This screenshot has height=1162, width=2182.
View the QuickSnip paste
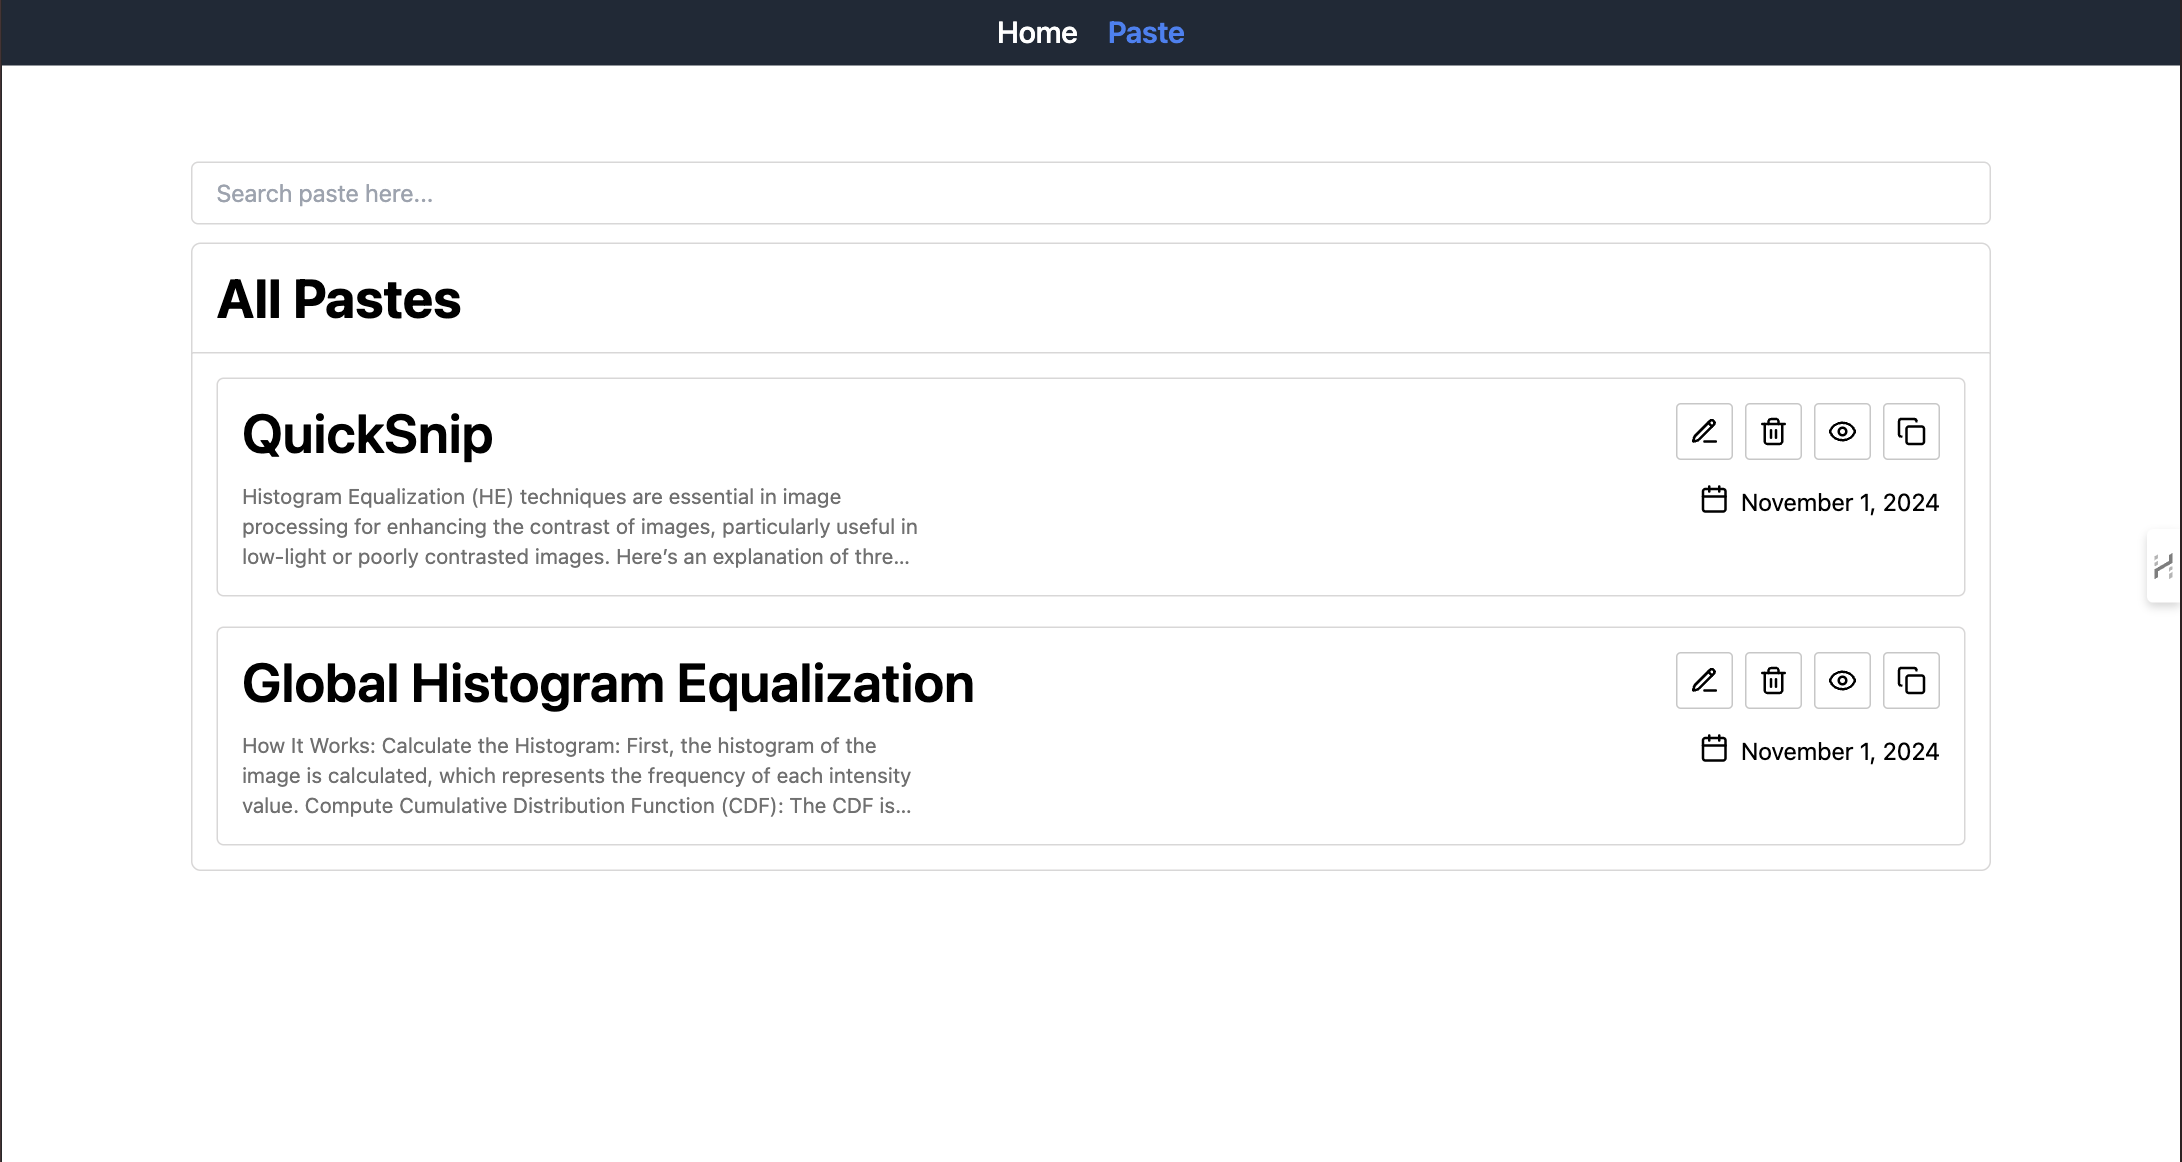pyautogui.click(x=1842, y=432)
